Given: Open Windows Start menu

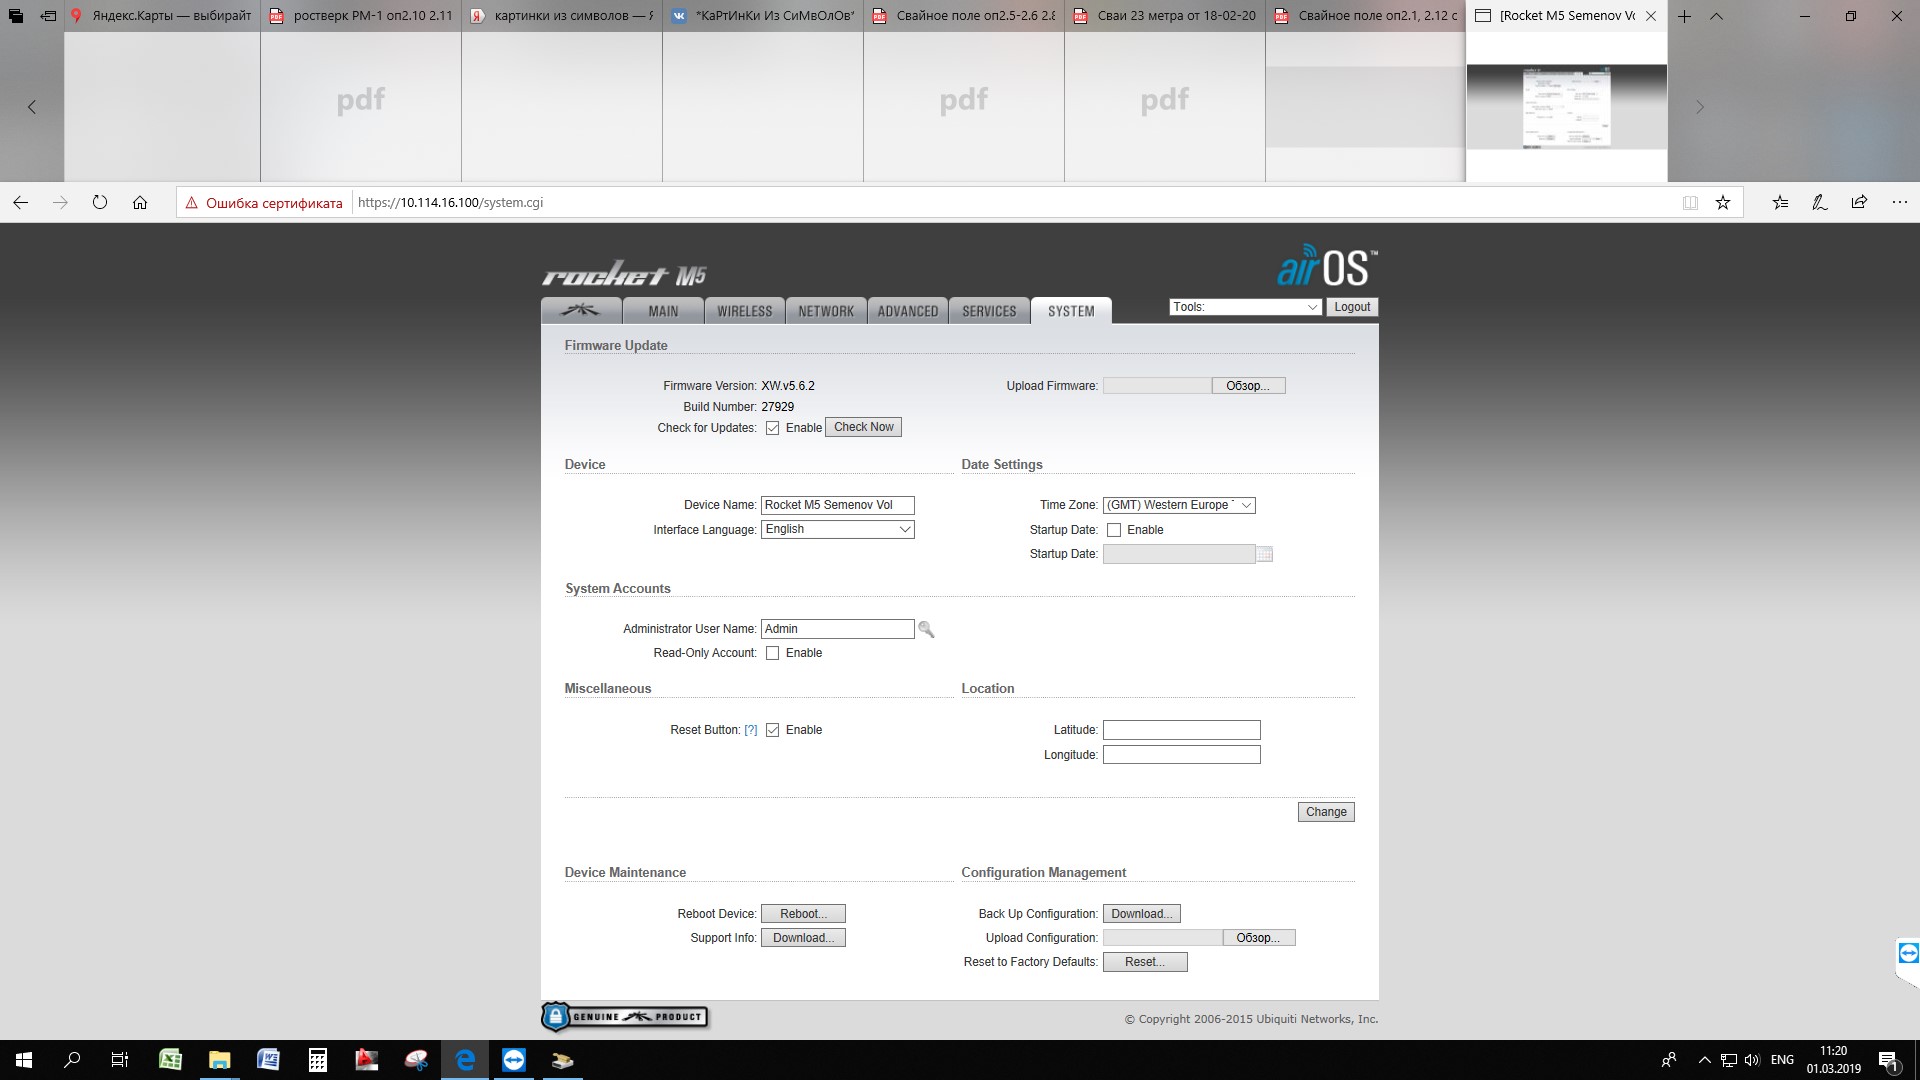Looking at the screenshot, I should [24, 1060].
